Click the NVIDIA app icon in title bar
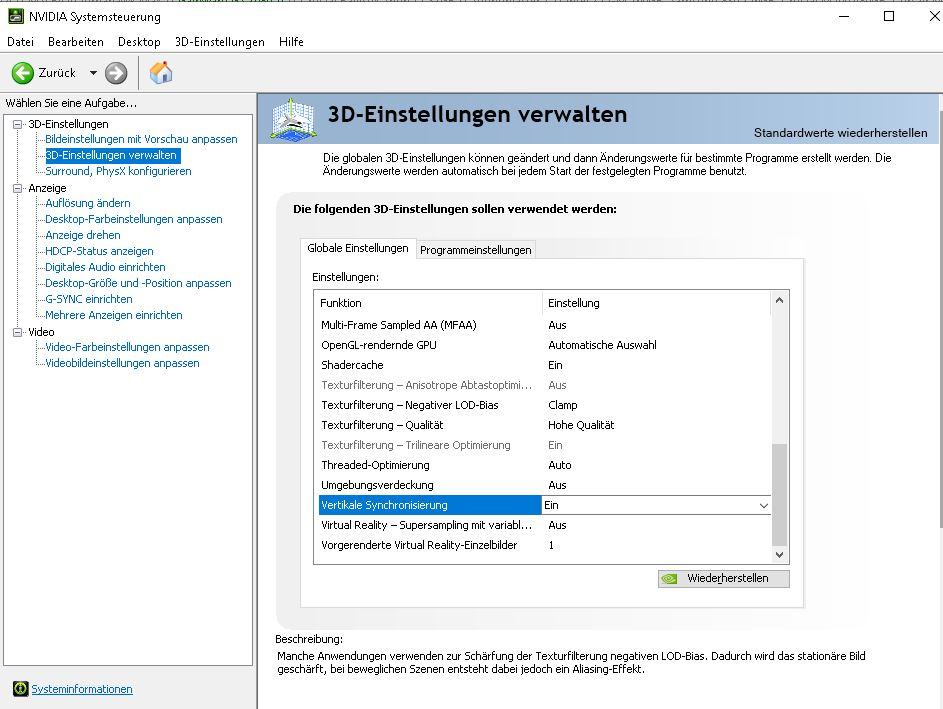Screen dimensions: 943x709 click(x=16, y=16)
